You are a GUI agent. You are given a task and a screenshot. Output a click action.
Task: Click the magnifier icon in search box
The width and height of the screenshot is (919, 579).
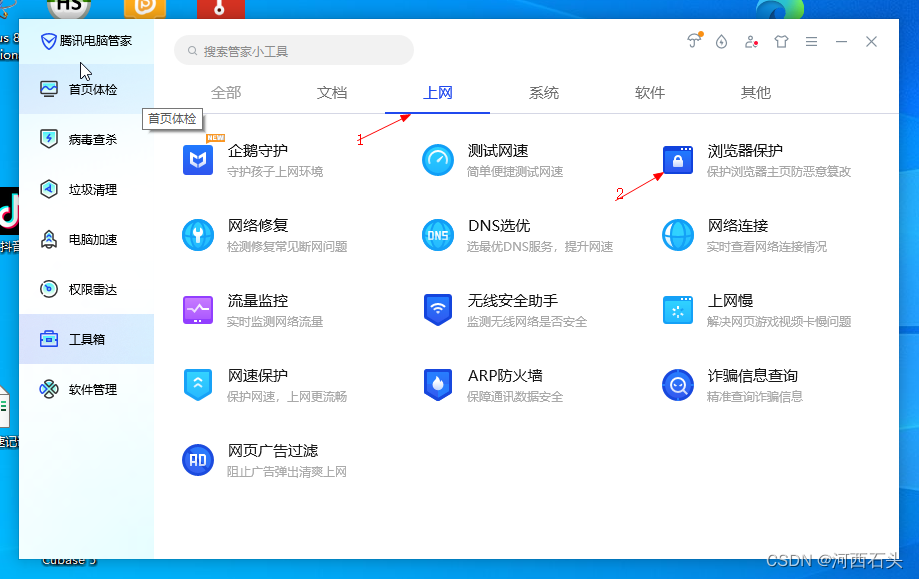point(192,51)
